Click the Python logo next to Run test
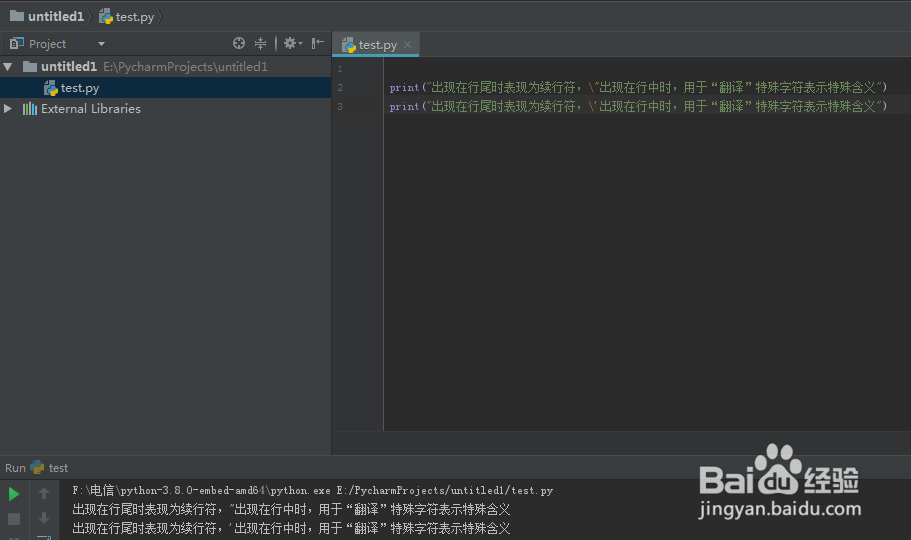 (x=37, y=467)
